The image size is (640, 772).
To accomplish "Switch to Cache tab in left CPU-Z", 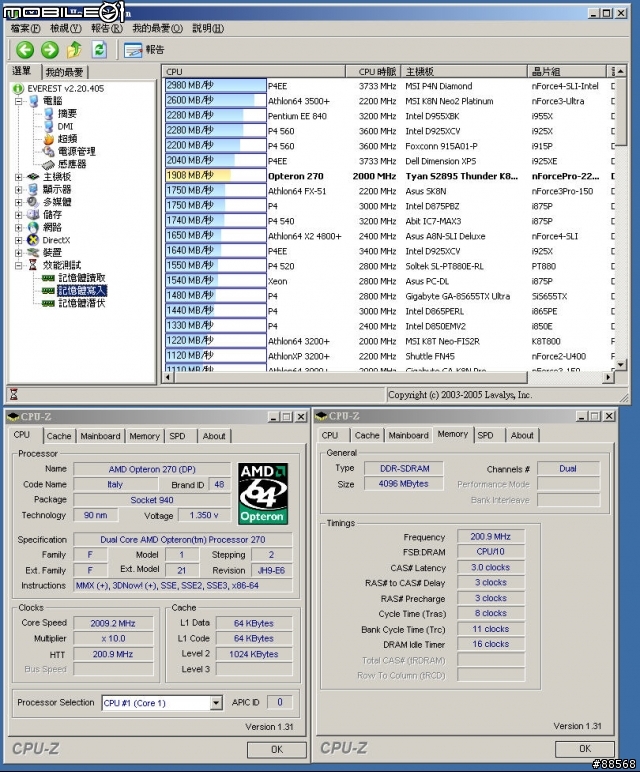I will [59, 436].
